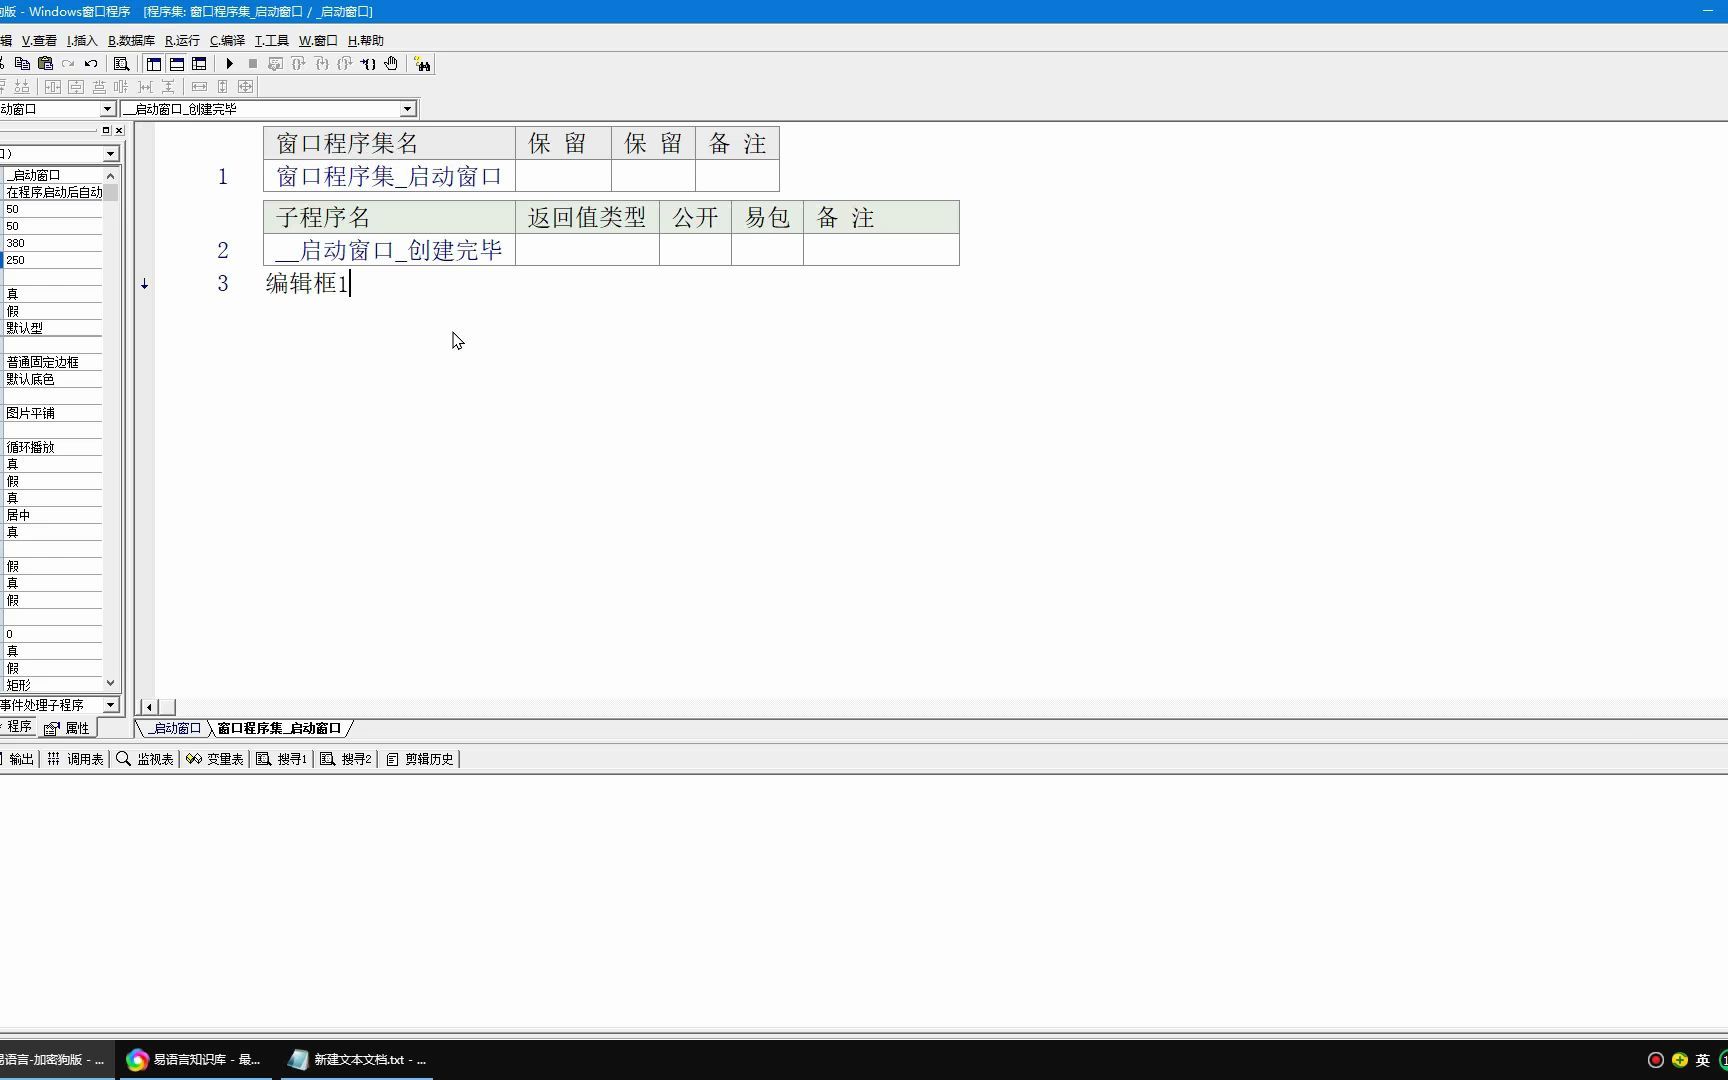Click the same-height sizing icon
Viewport: 1728px width, 1080px height.
pos(222,87)
